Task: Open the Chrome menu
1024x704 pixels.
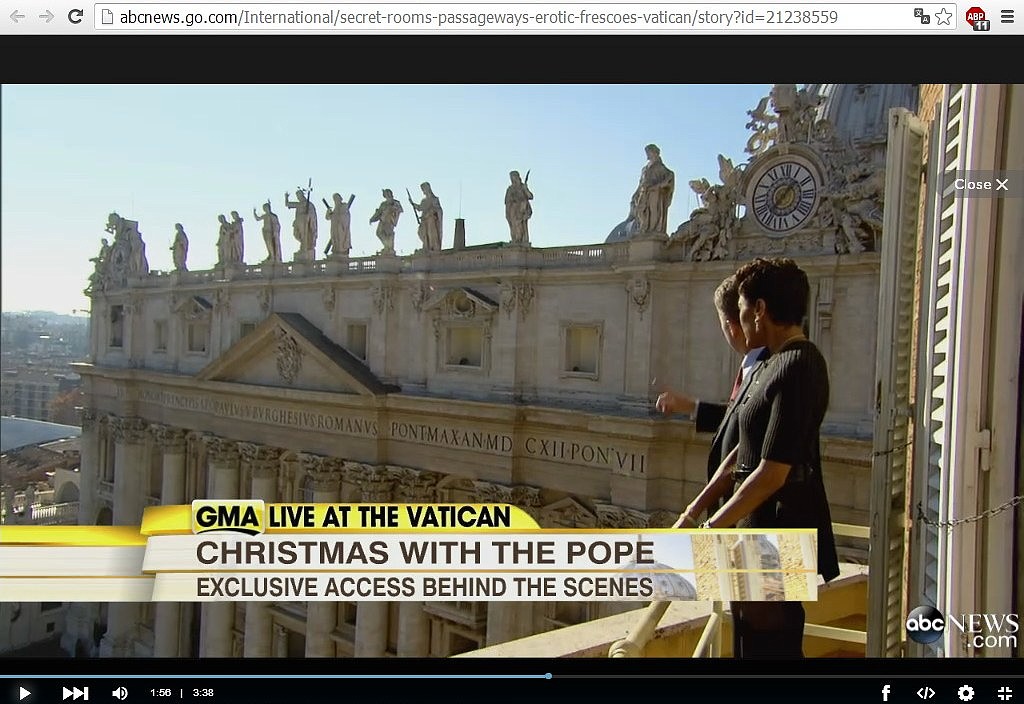Action: [x=1008, y=17]
